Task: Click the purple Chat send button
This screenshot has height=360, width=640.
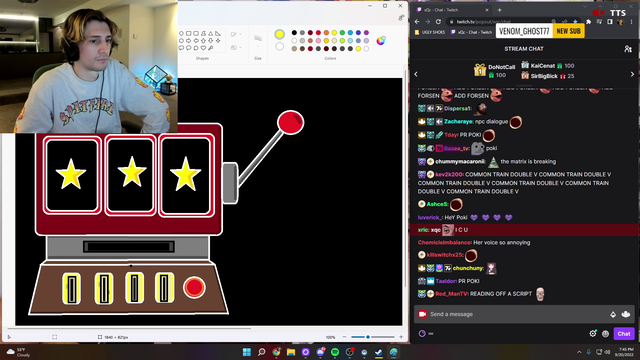Action: click(x=624, y=333)
